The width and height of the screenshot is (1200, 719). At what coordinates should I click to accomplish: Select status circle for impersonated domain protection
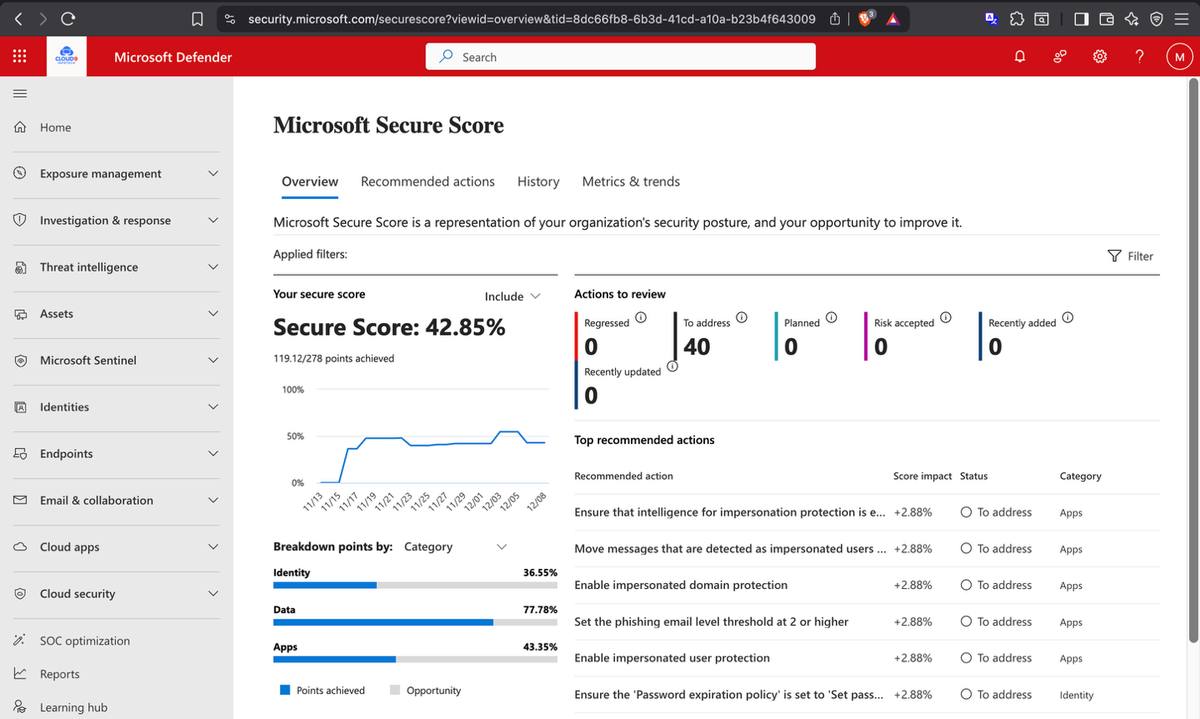point(966,585)
